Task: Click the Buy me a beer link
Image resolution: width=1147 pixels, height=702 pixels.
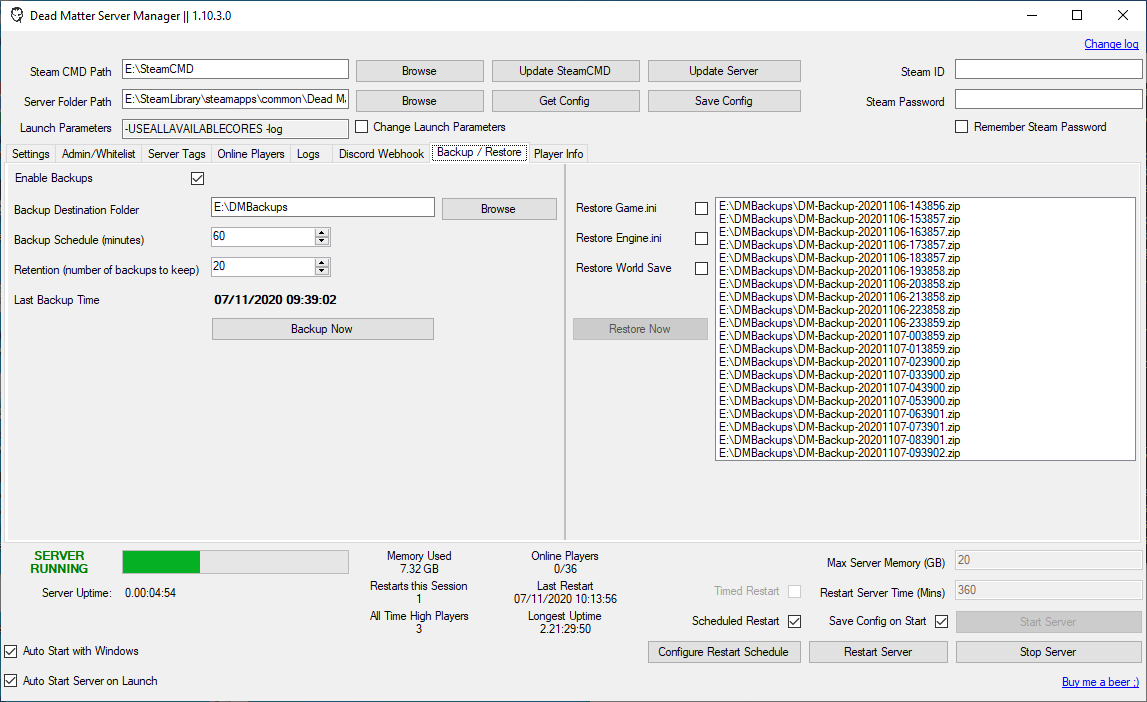Action: pyautogui.click(x=1099, y=681)
